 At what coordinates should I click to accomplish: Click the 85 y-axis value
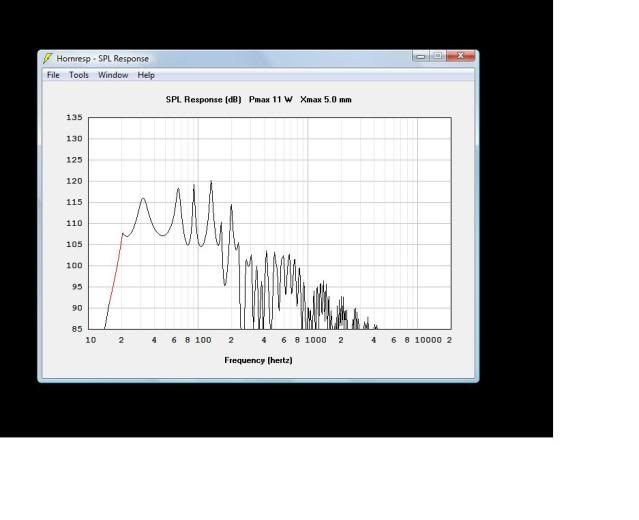click(x=77, y=329)
